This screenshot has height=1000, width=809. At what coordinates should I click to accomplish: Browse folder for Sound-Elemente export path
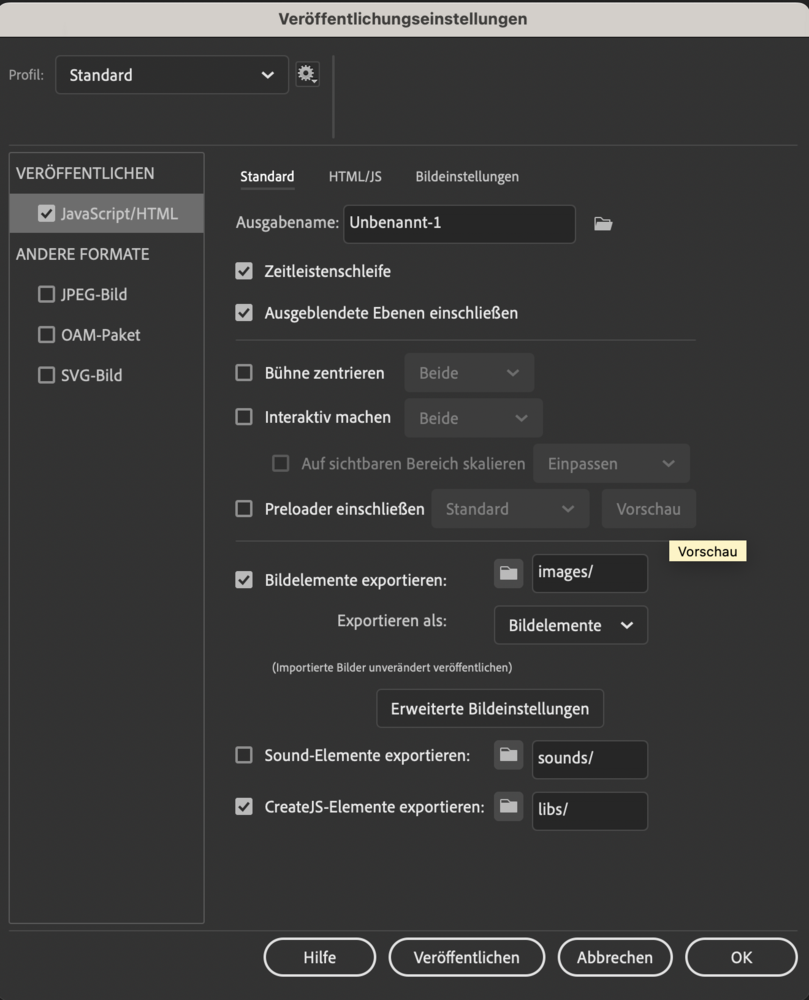point(508,756)
